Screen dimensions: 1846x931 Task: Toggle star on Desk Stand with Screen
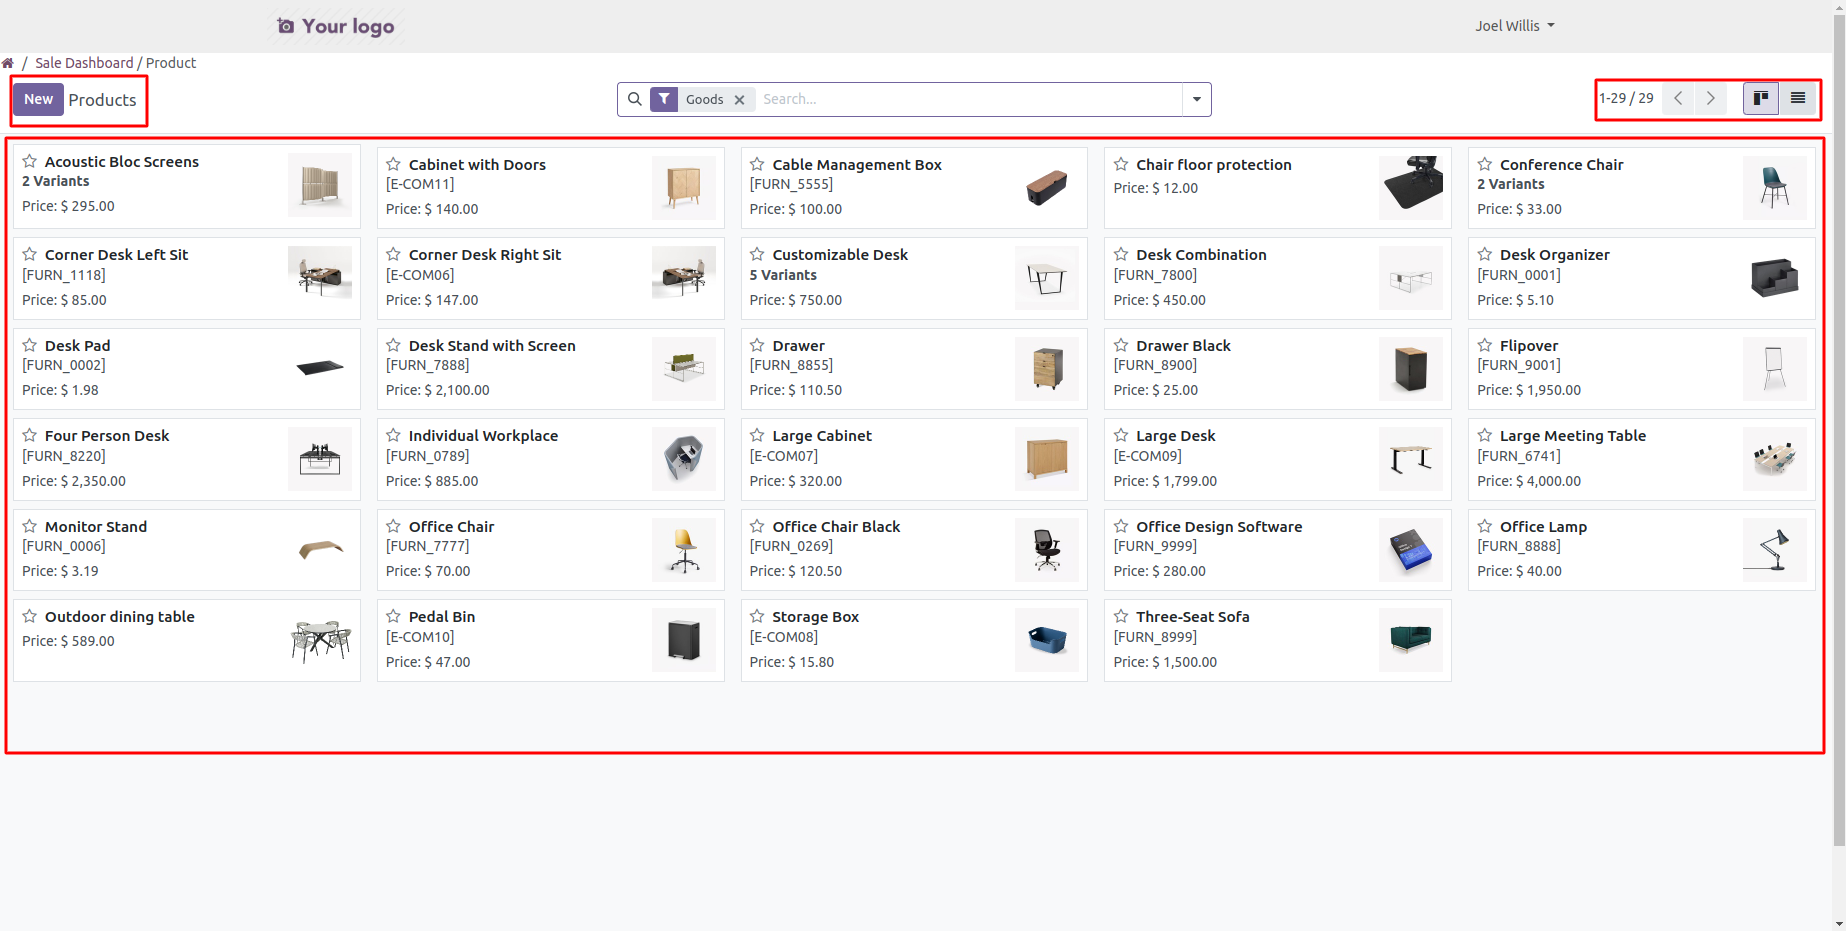coord(394,345)
